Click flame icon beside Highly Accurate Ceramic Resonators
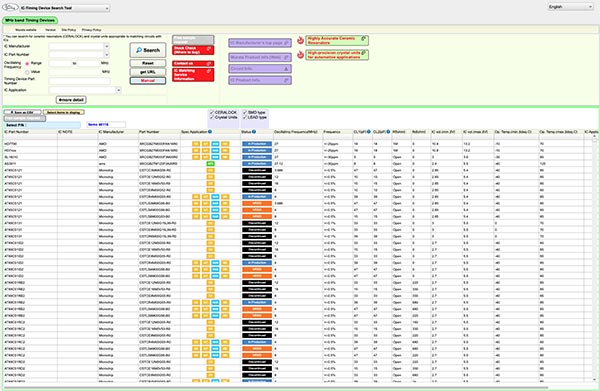Viewport: 600px width, 391px height. [x=300, y=40]
